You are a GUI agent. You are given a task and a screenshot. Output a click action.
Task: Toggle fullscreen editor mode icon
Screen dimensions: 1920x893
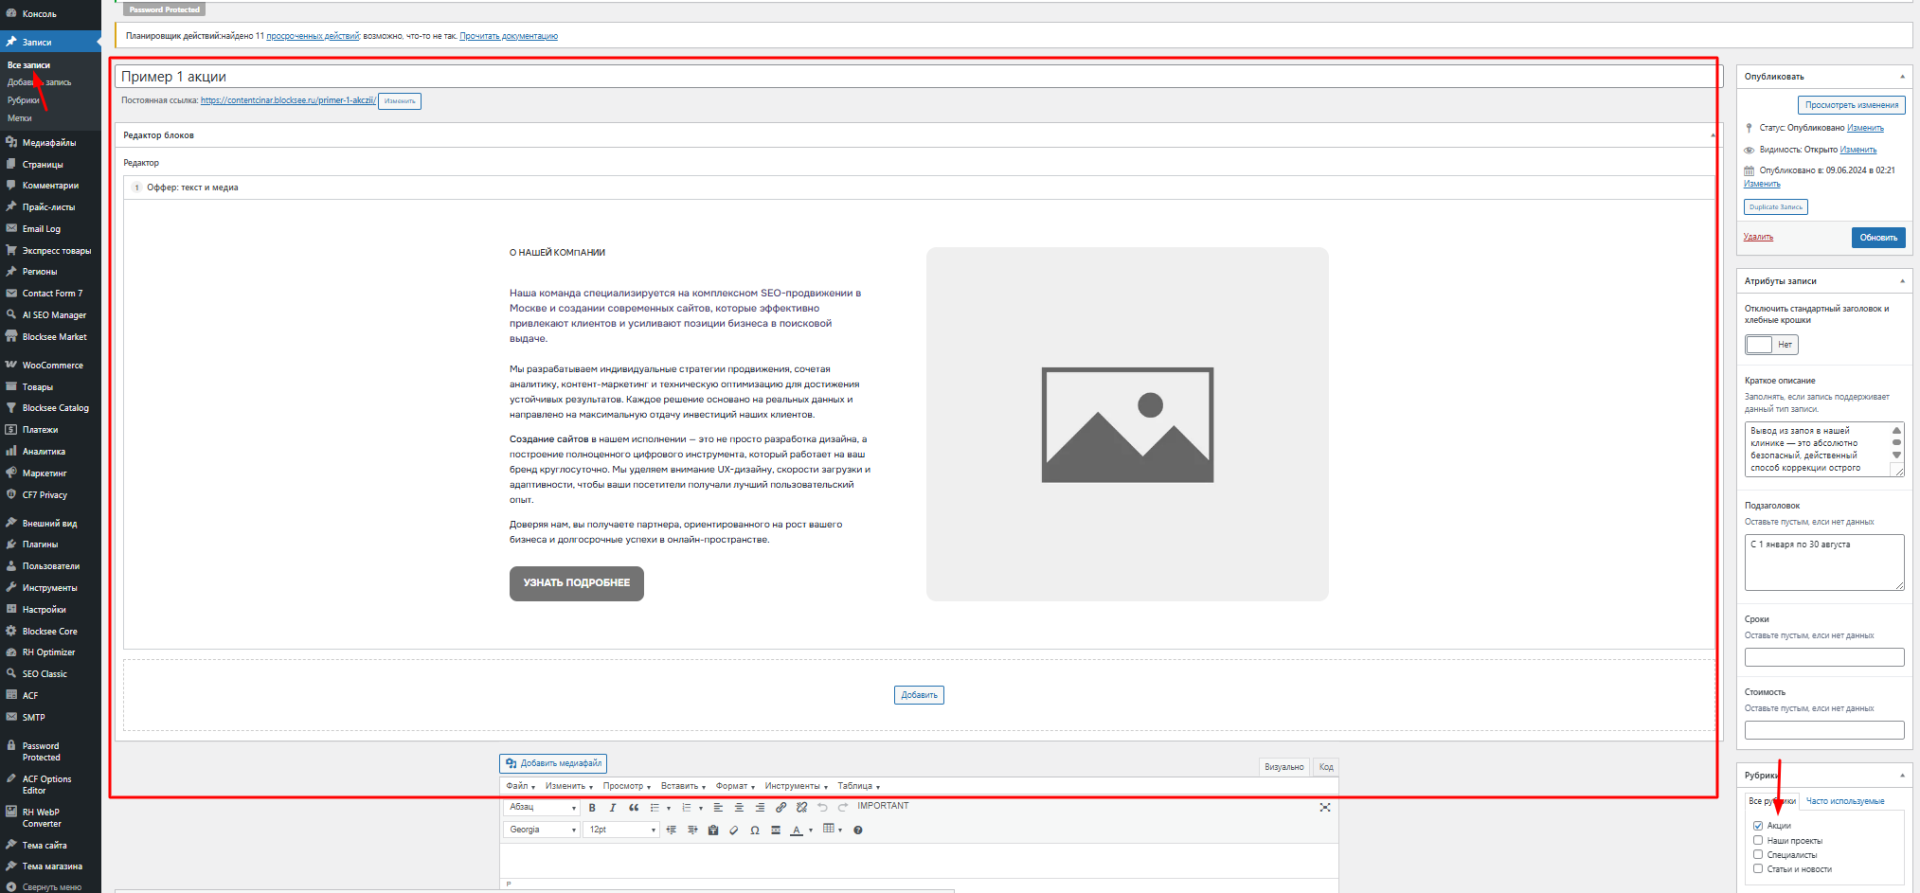point(1325,808)
